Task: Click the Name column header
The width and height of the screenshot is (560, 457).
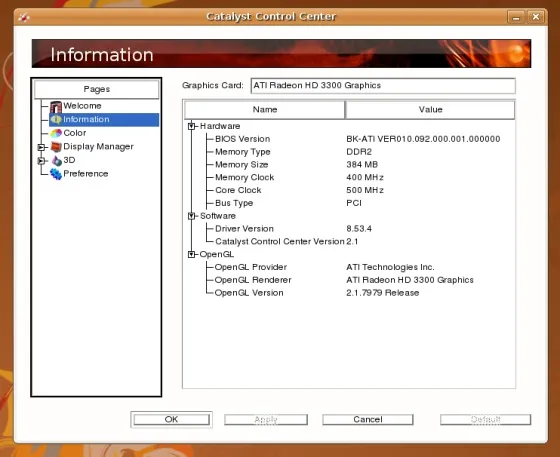Action: [x=265, y=110]
